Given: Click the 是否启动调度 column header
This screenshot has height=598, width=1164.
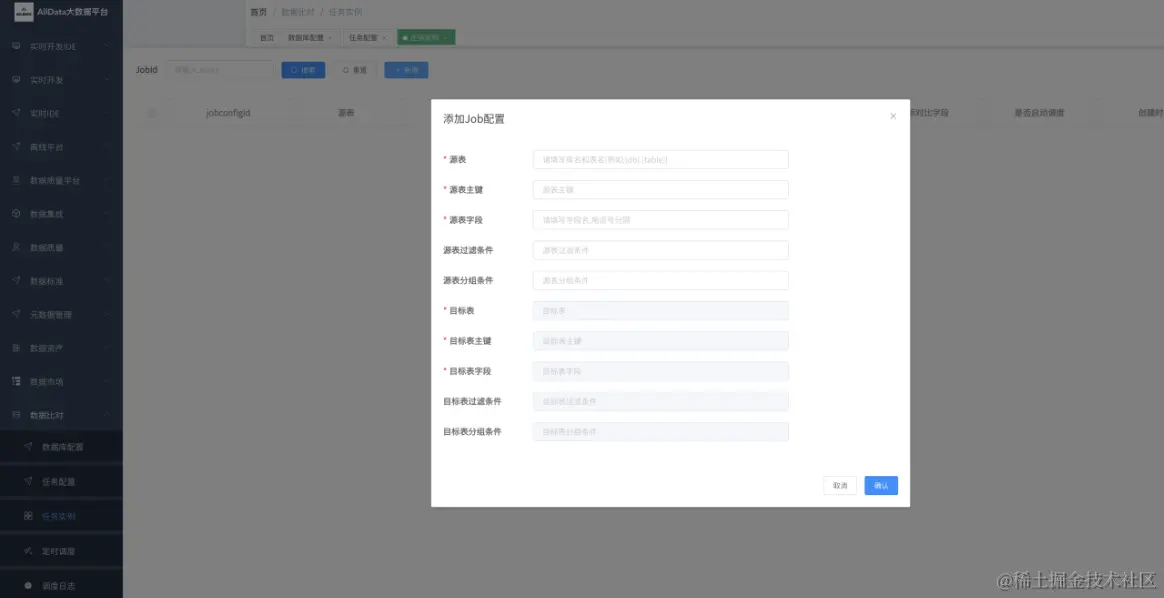Looking at the screenshot, I should click(1039, 113).
